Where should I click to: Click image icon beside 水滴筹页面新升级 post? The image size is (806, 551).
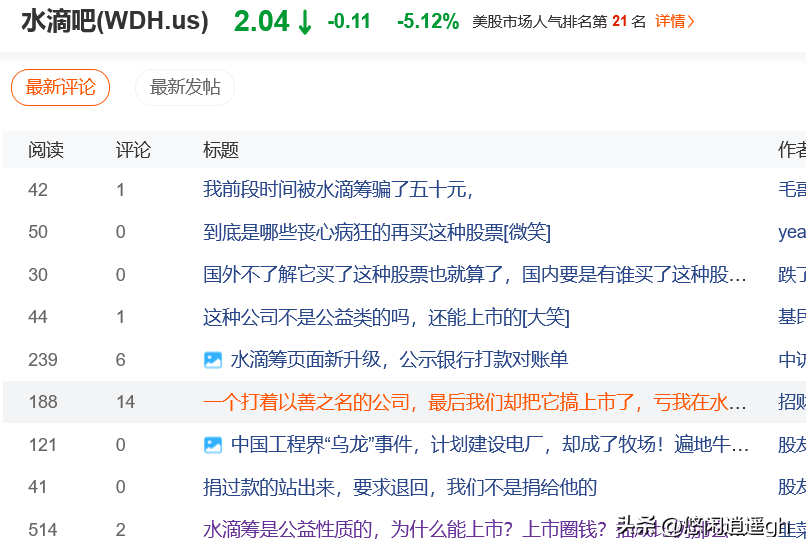coord(213,360)
